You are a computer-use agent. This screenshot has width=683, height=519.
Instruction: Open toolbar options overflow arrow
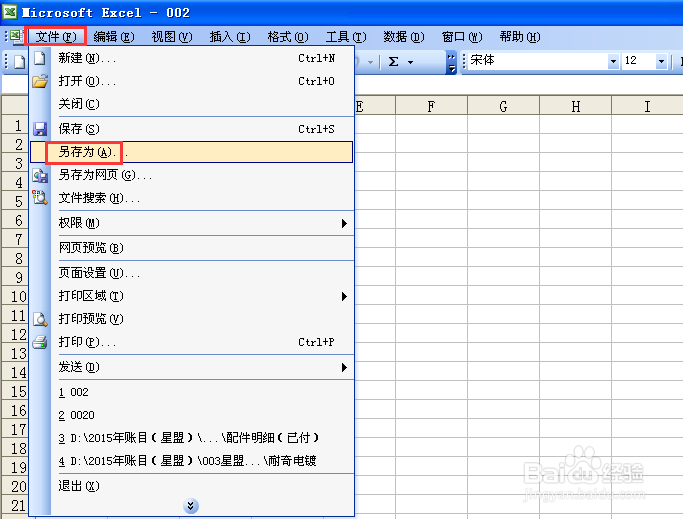451,63
